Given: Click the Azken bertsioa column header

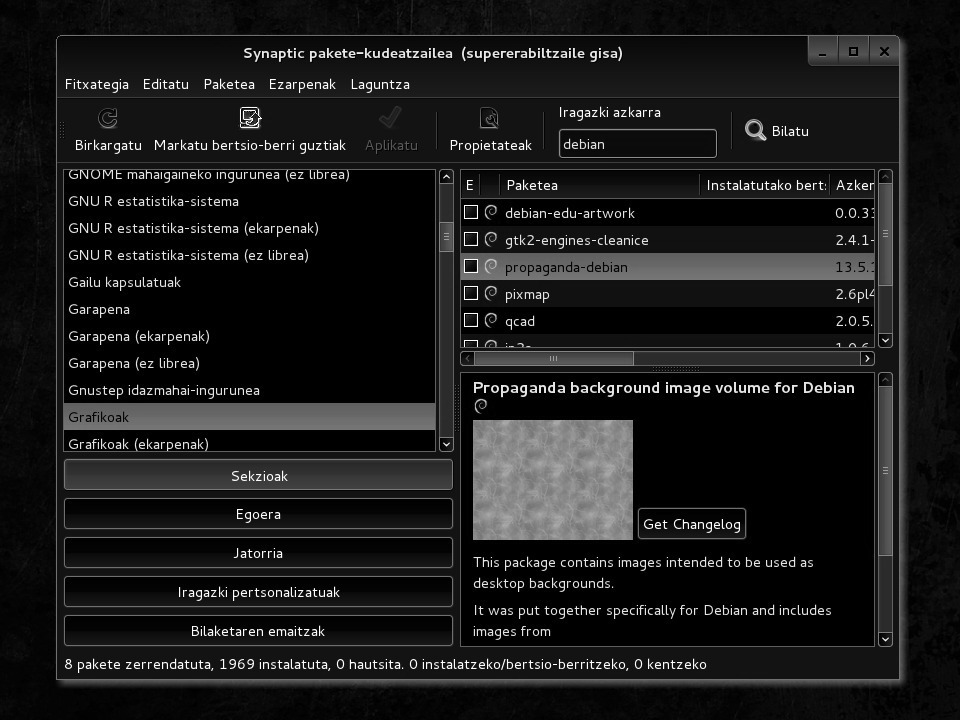Looking at the screenshot, I should coord(853,185).
